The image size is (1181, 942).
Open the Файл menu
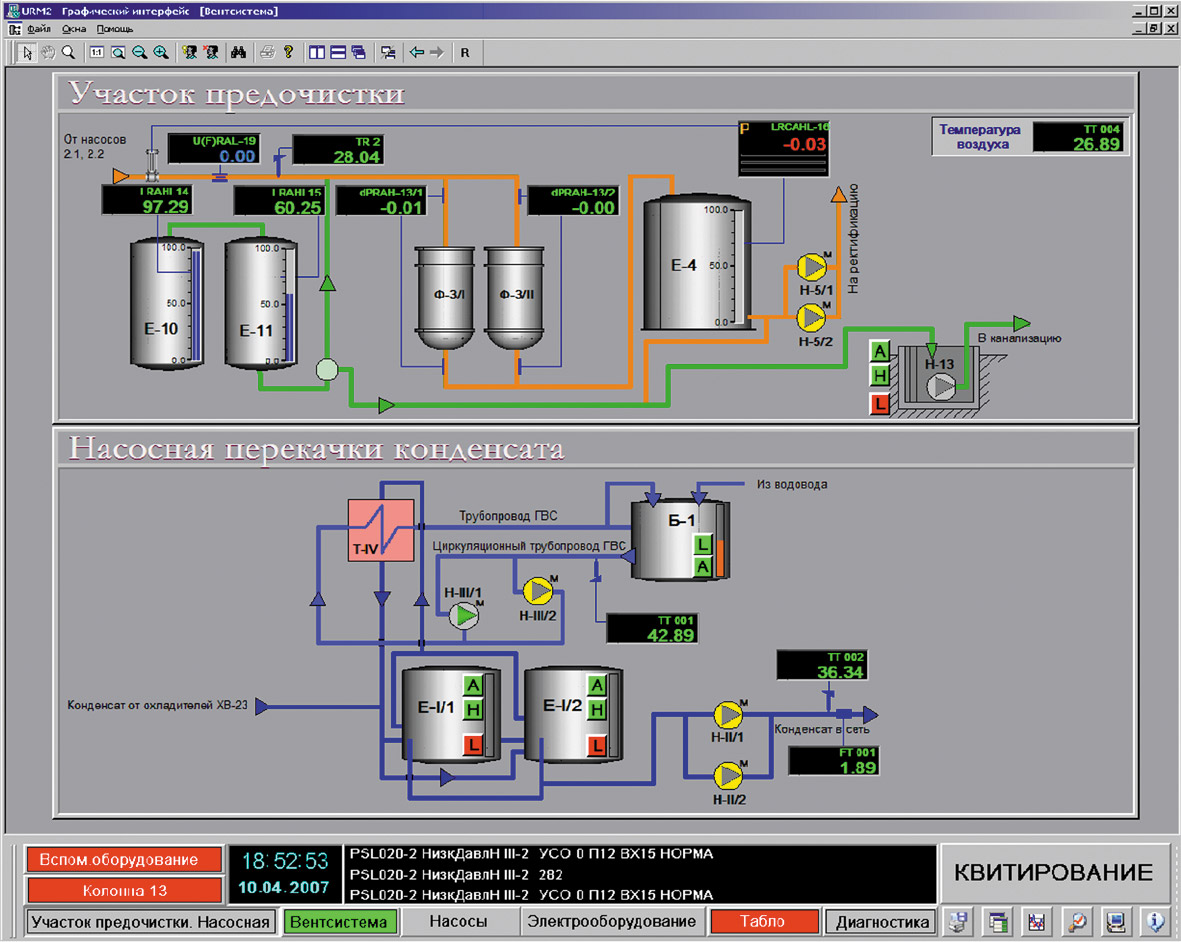click(38, 29)
